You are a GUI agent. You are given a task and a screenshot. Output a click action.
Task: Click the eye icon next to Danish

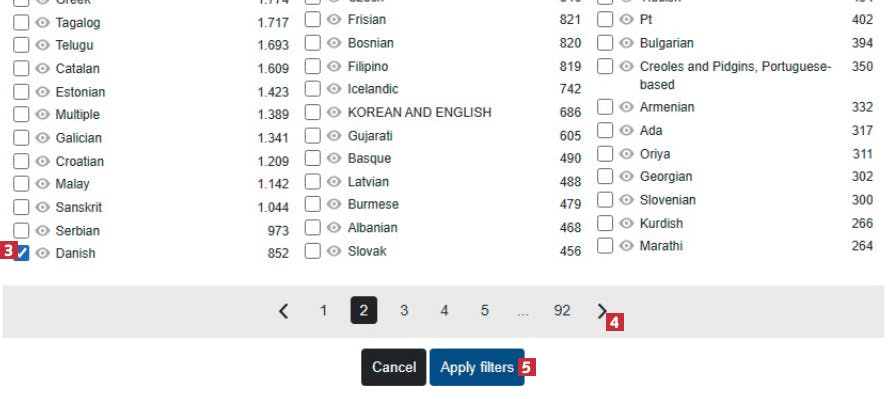42,253
